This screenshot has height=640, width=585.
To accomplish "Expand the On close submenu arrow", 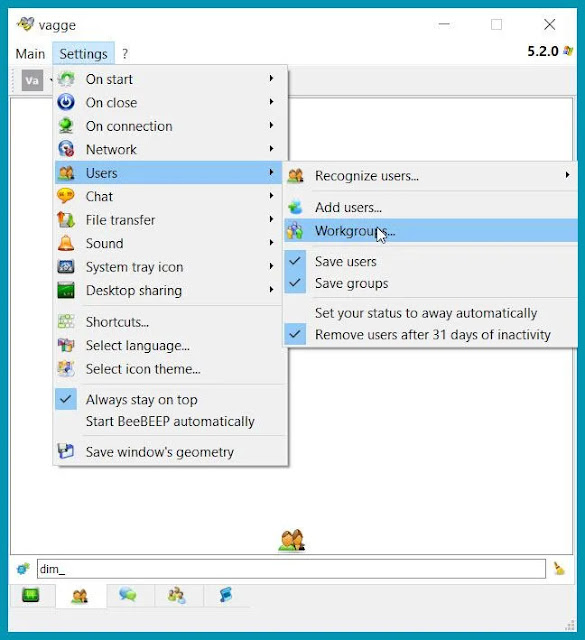I will click(x=271, y=102).
